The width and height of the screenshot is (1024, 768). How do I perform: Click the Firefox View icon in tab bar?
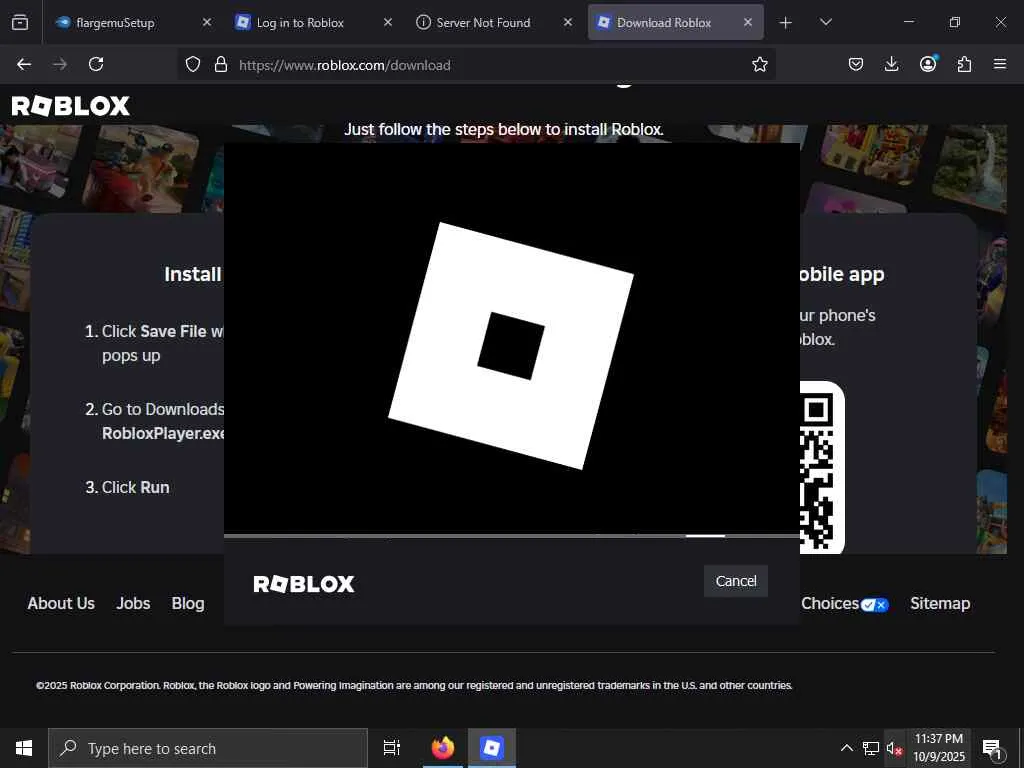[x=20, y=22]
